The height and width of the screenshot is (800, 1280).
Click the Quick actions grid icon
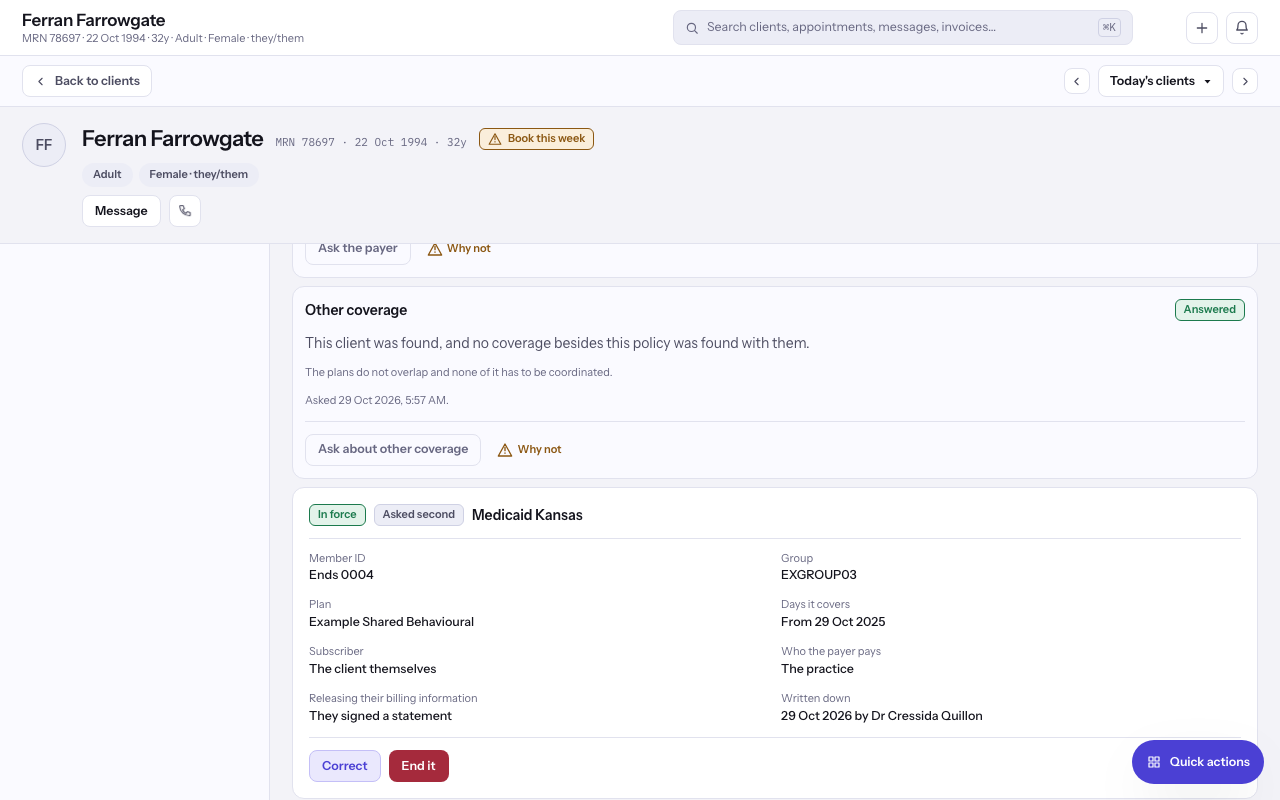1154,762
